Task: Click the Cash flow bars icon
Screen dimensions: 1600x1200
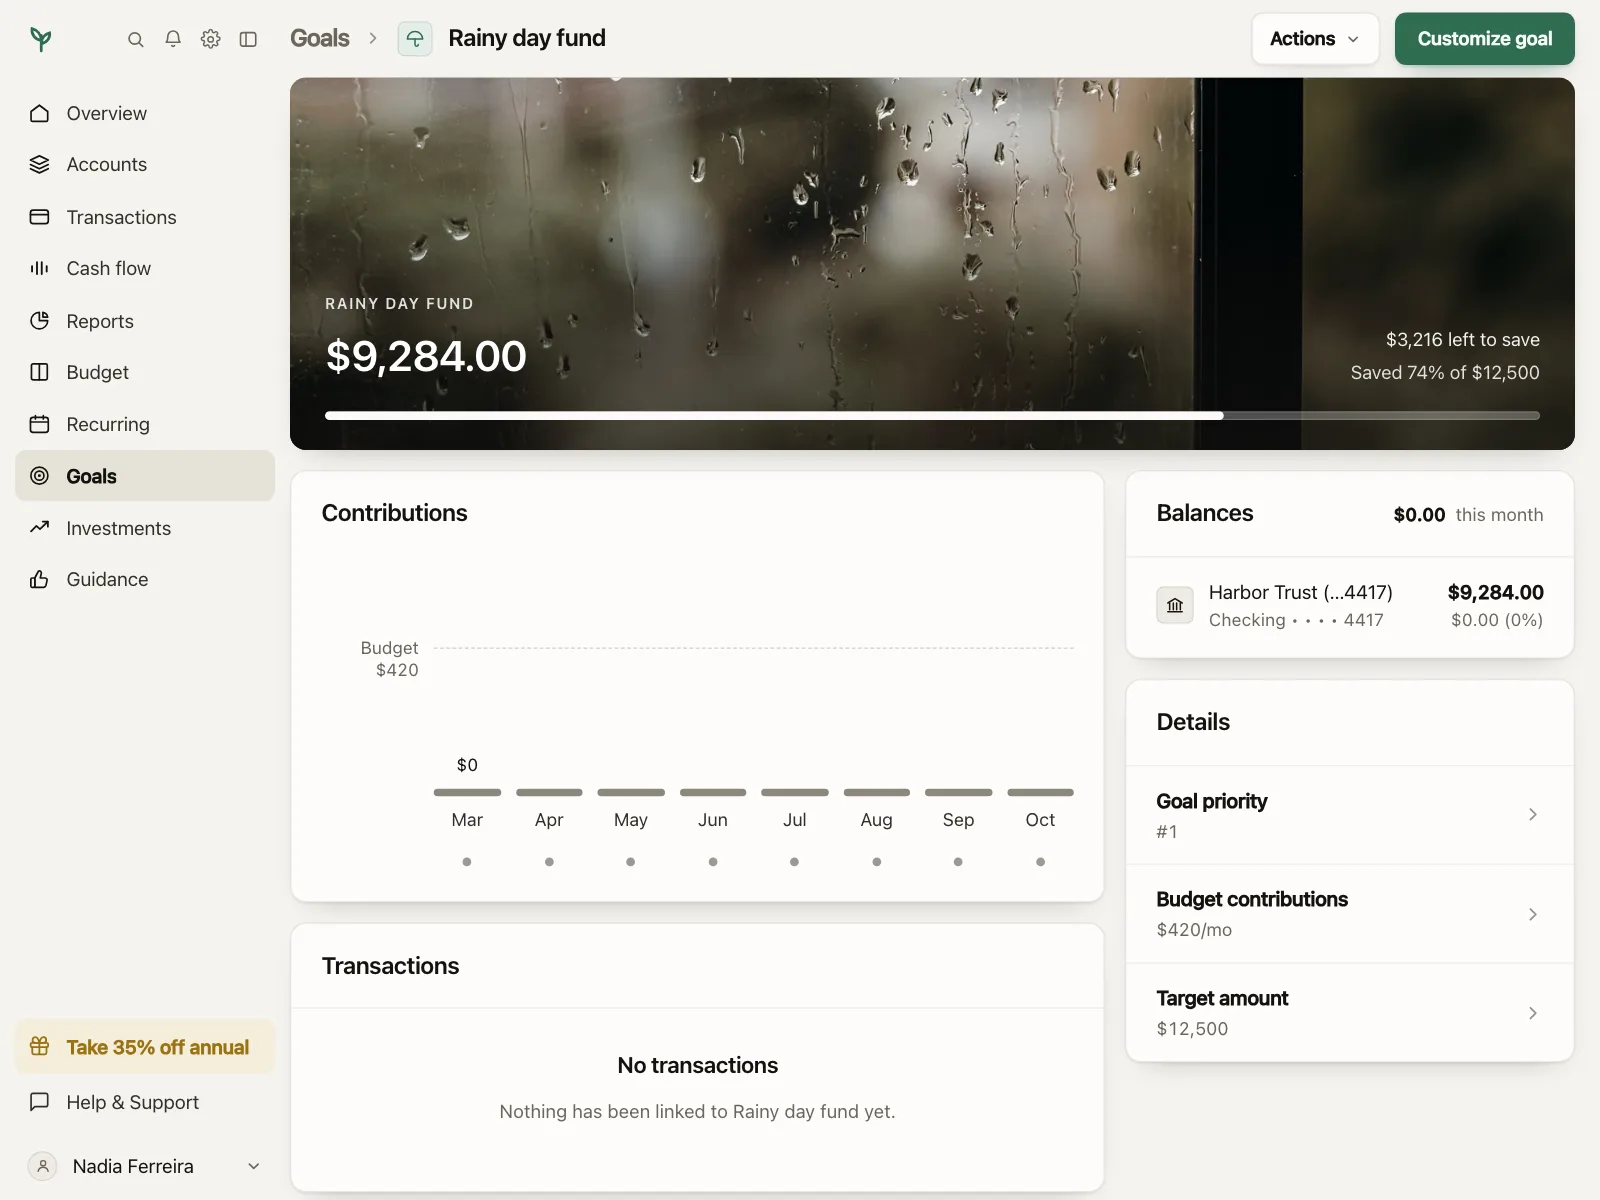Action: (x=40, y=268)
